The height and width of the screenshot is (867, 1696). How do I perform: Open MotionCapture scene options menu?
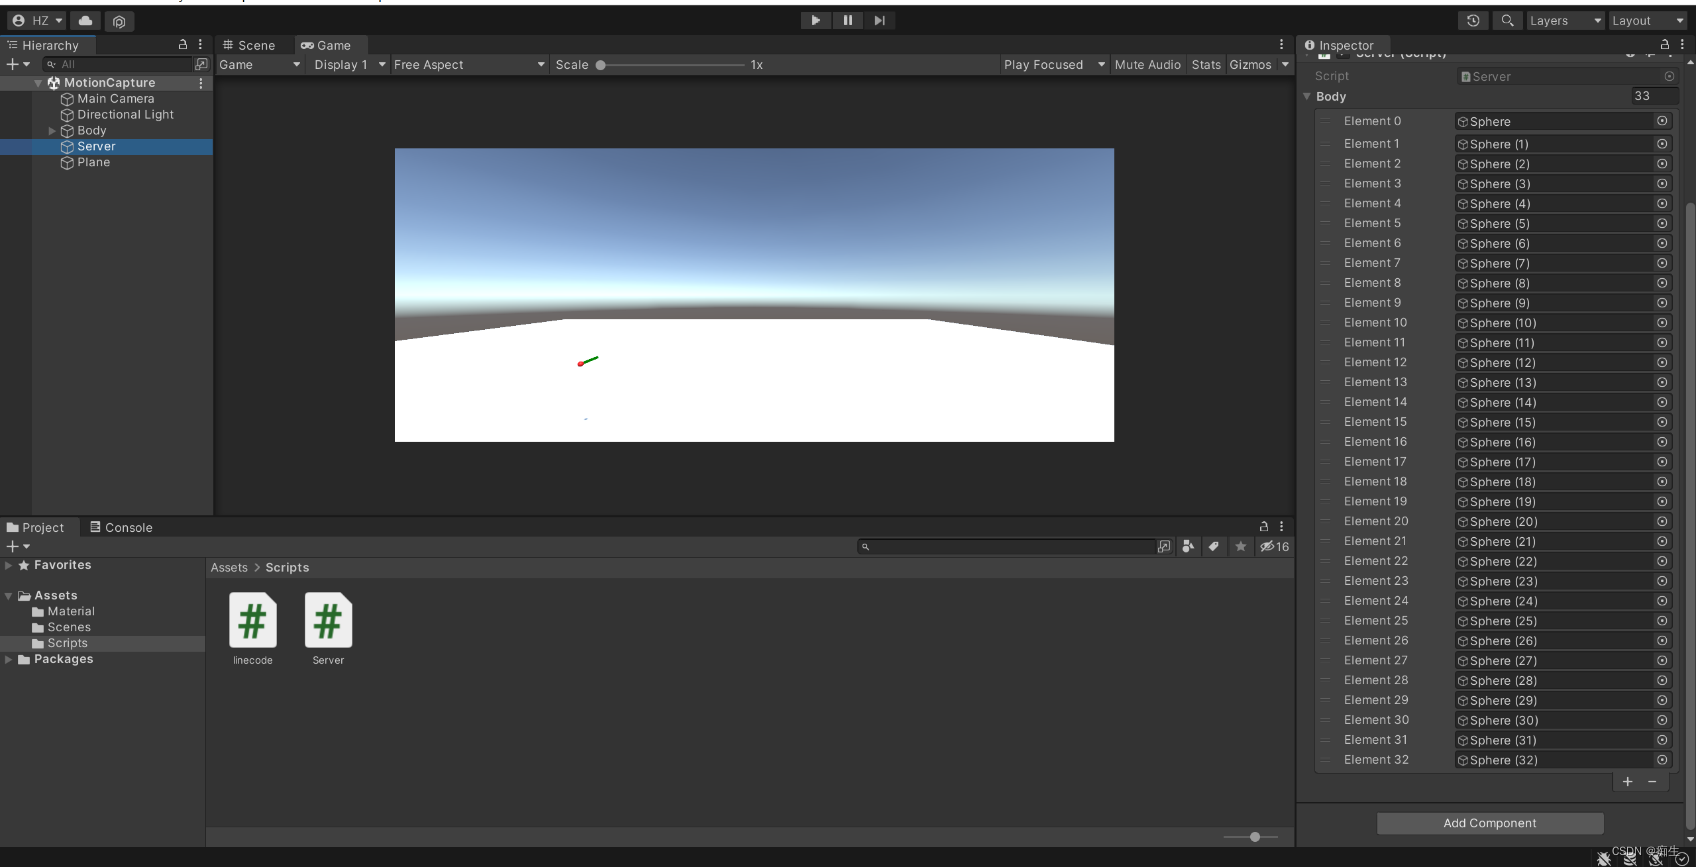click(x=201, y=83)
